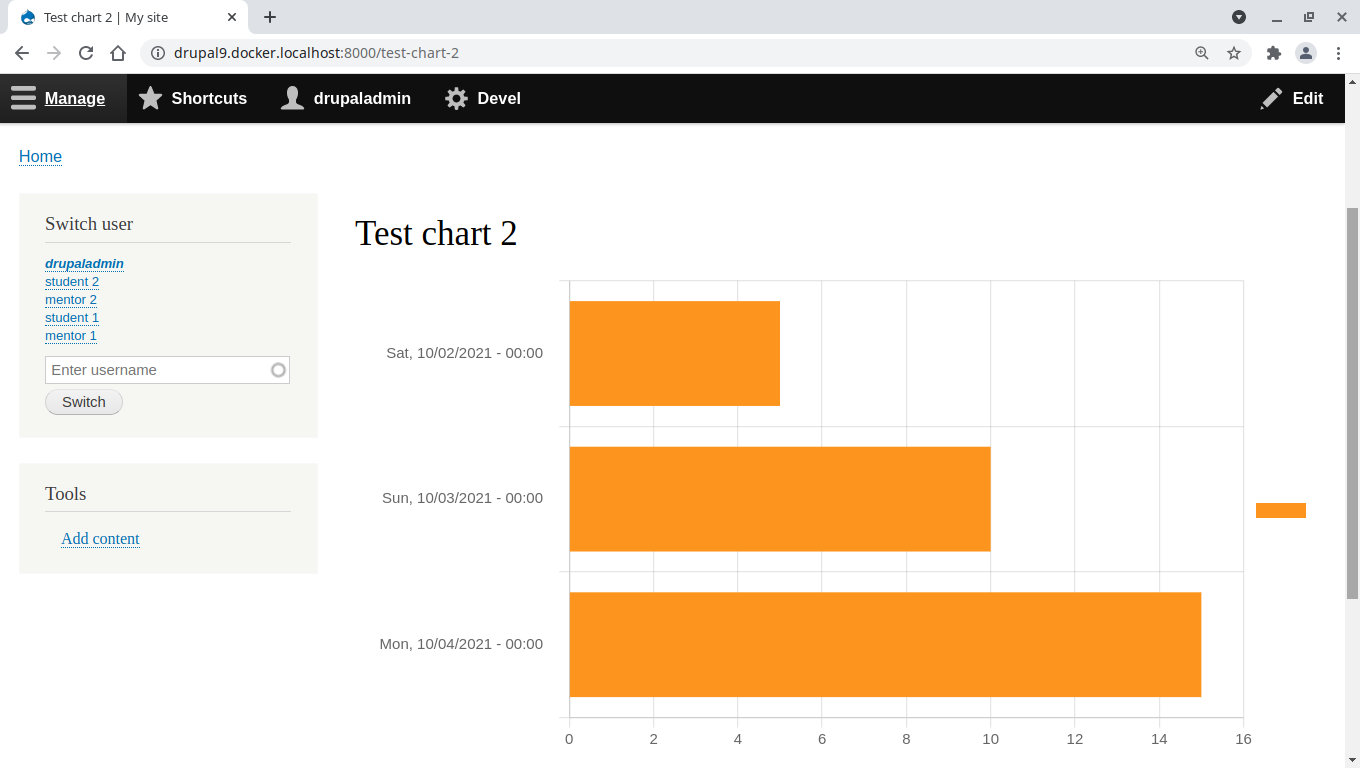
Task: Open the Home breadcrumb link
Action: pos(40,157)
